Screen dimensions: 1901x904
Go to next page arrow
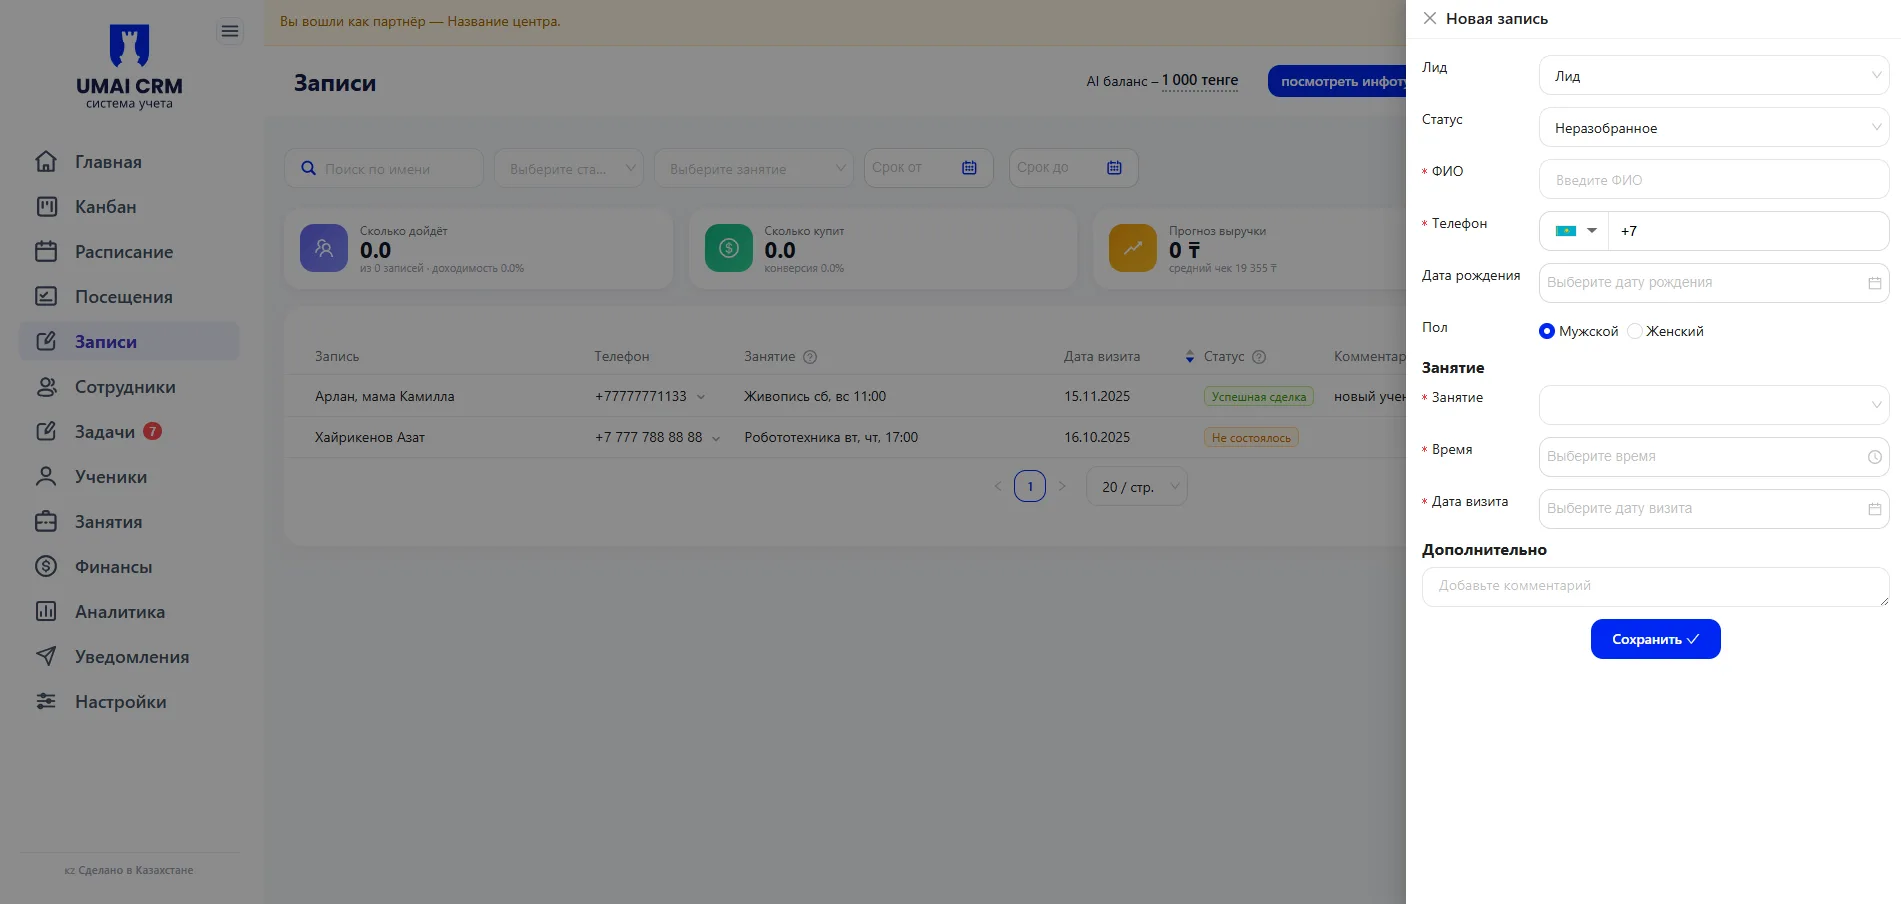[x=1062, y=486]
